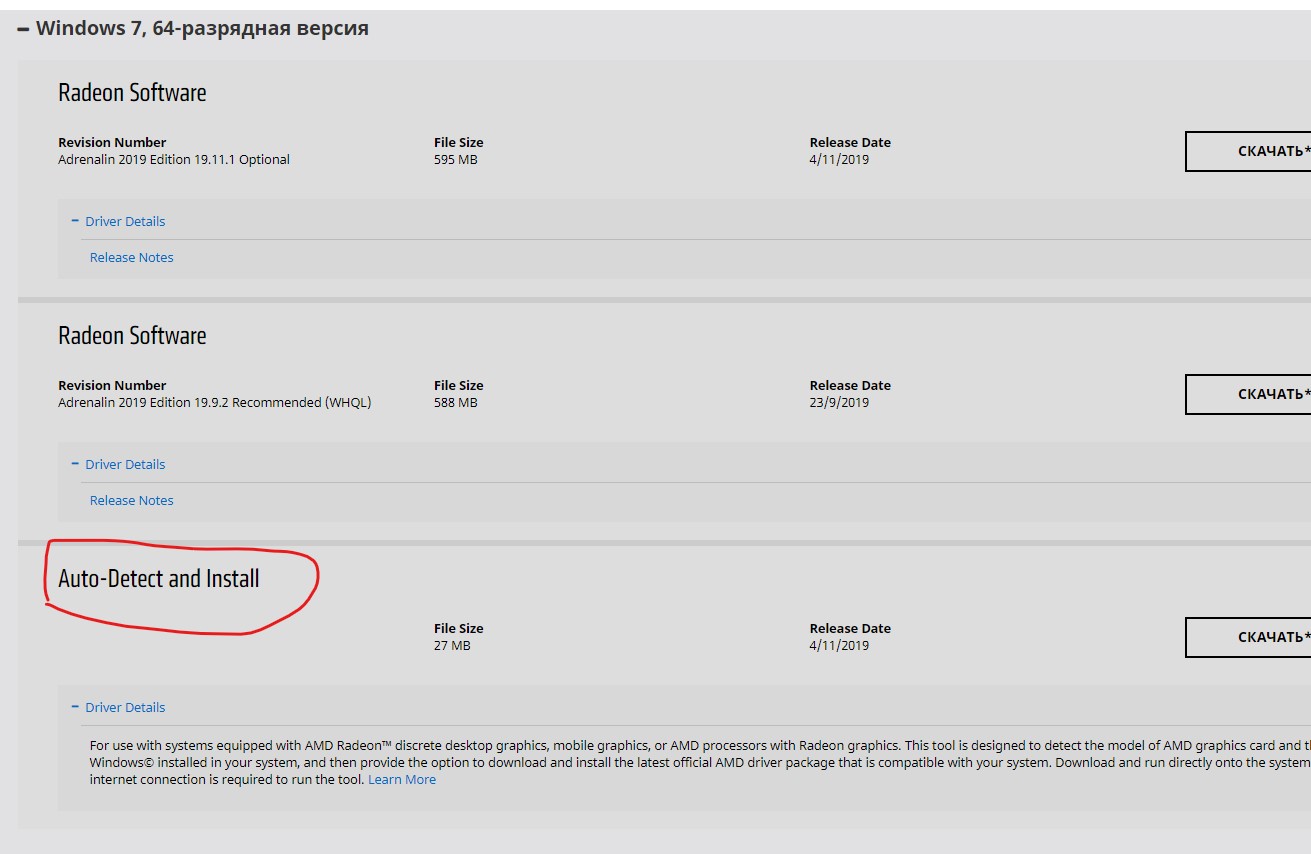Click the Adrenalin 19.11.1 Optional revision text
This screenshot has width=1311, height=854.
pyautogui.click(x=174, y=160)
